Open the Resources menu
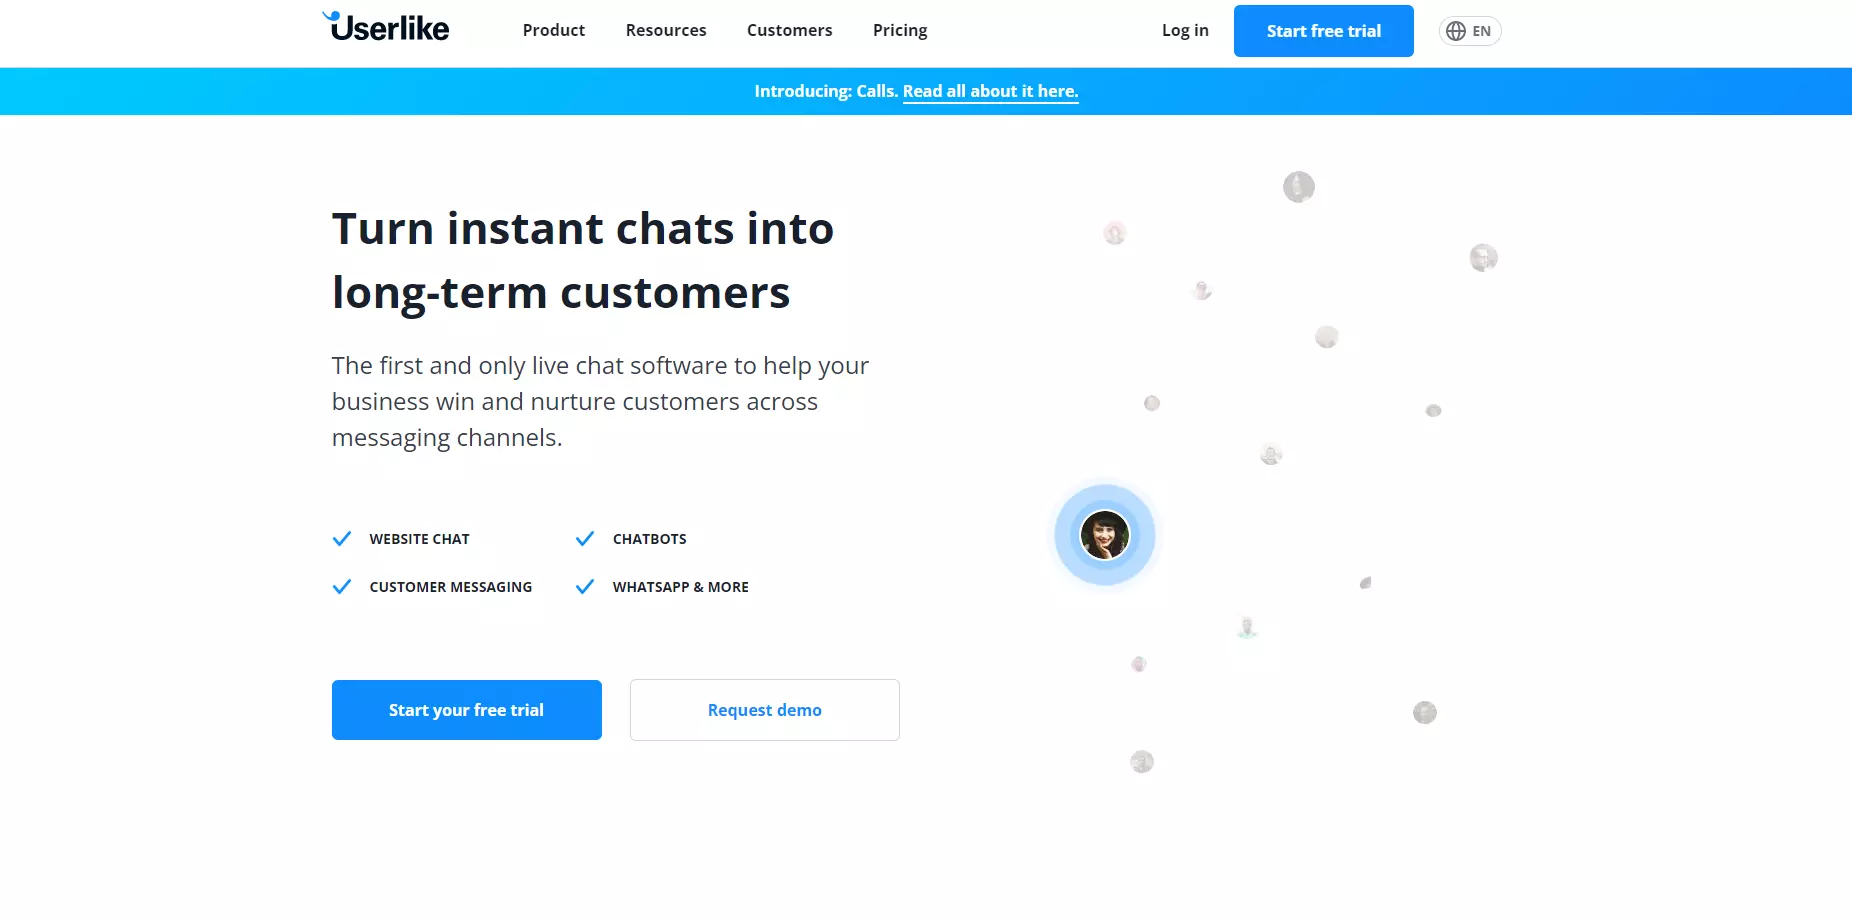1852x918 pixels. coord(666,30)
